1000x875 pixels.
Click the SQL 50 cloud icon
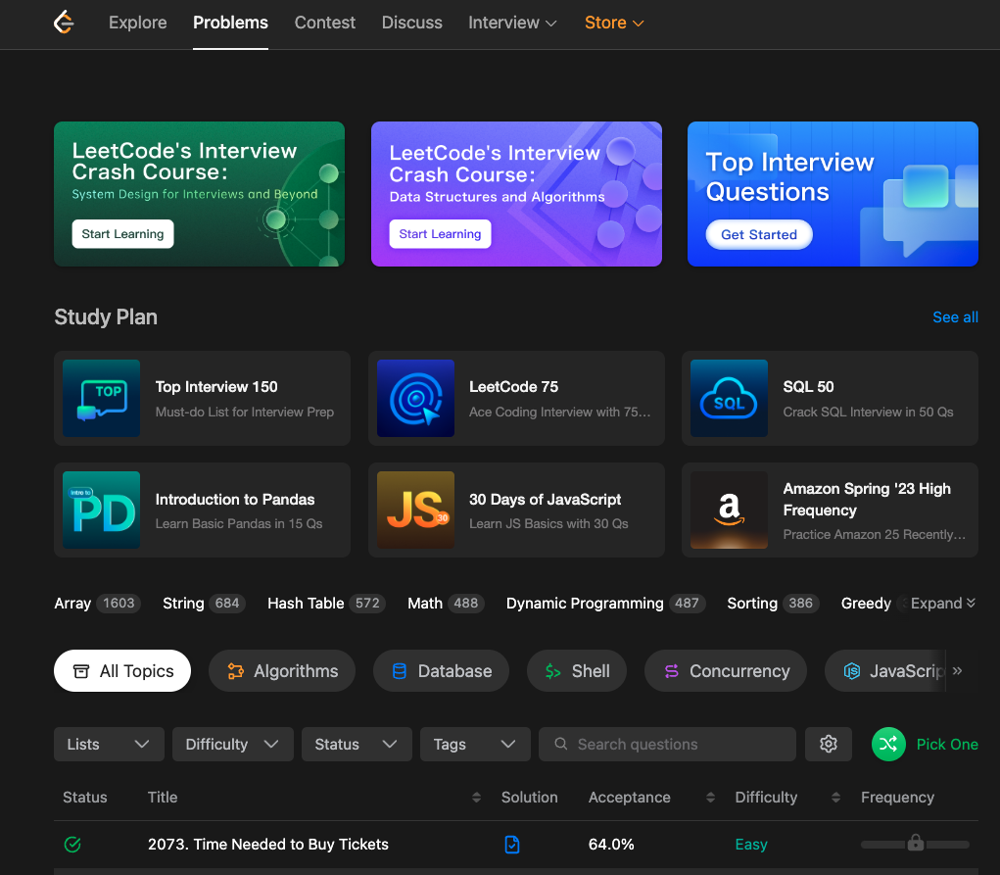coord(729,398)
